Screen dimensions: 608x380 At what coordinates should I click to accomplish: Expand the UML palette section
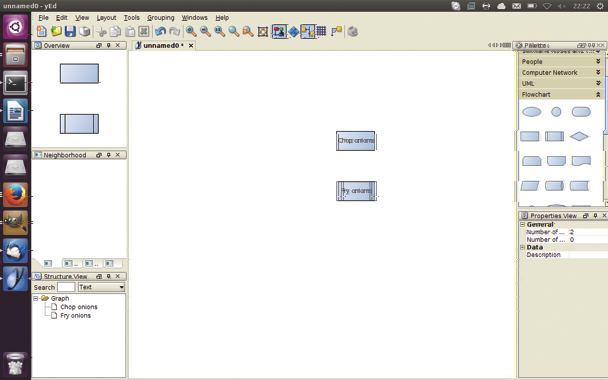point(561,83)
